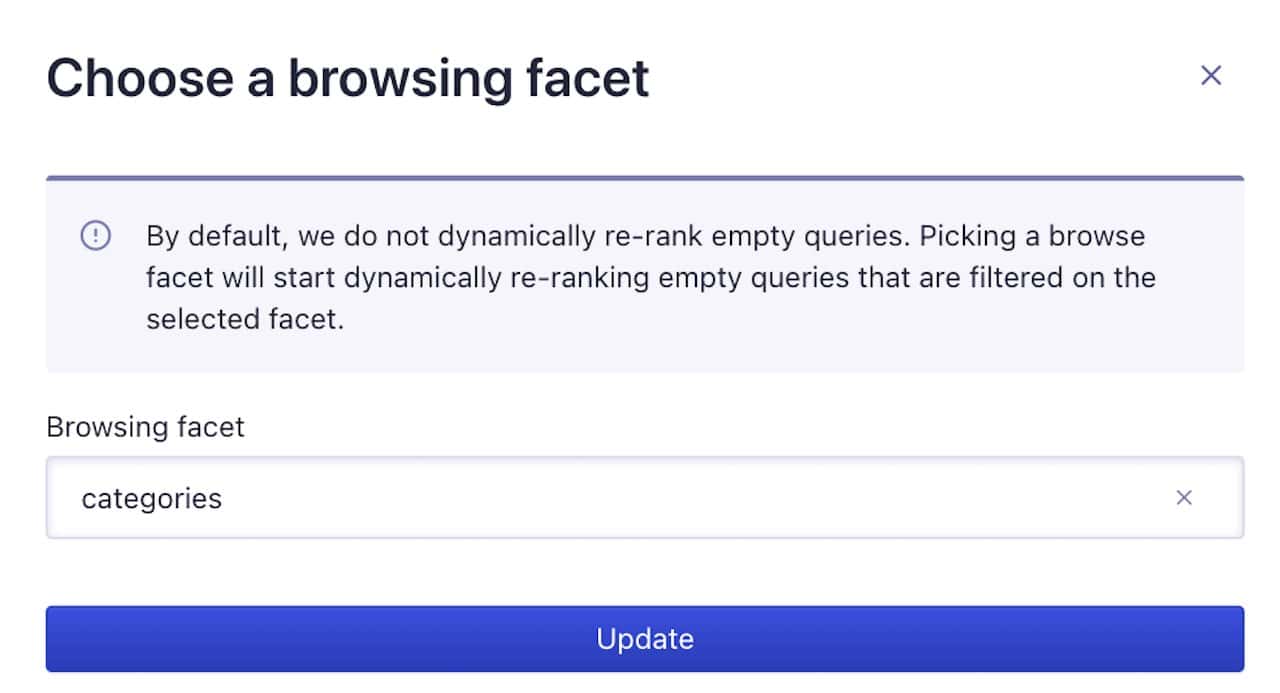Click the Choose a browsing facet title
This screenshot has width=1280, height=693.
349,77
